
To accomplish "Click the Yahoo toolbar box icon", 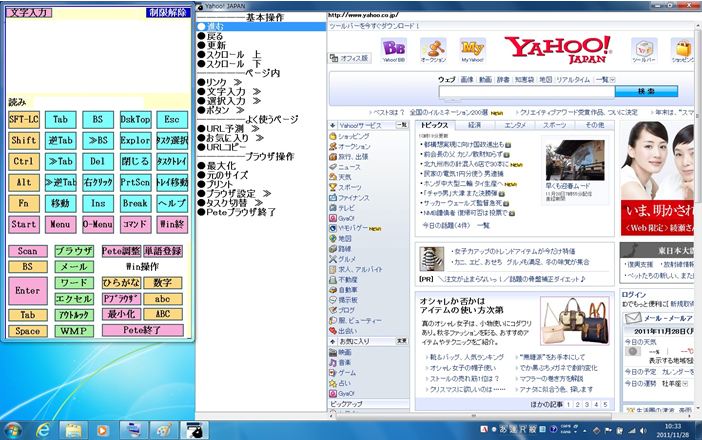I will click(644, 50).
